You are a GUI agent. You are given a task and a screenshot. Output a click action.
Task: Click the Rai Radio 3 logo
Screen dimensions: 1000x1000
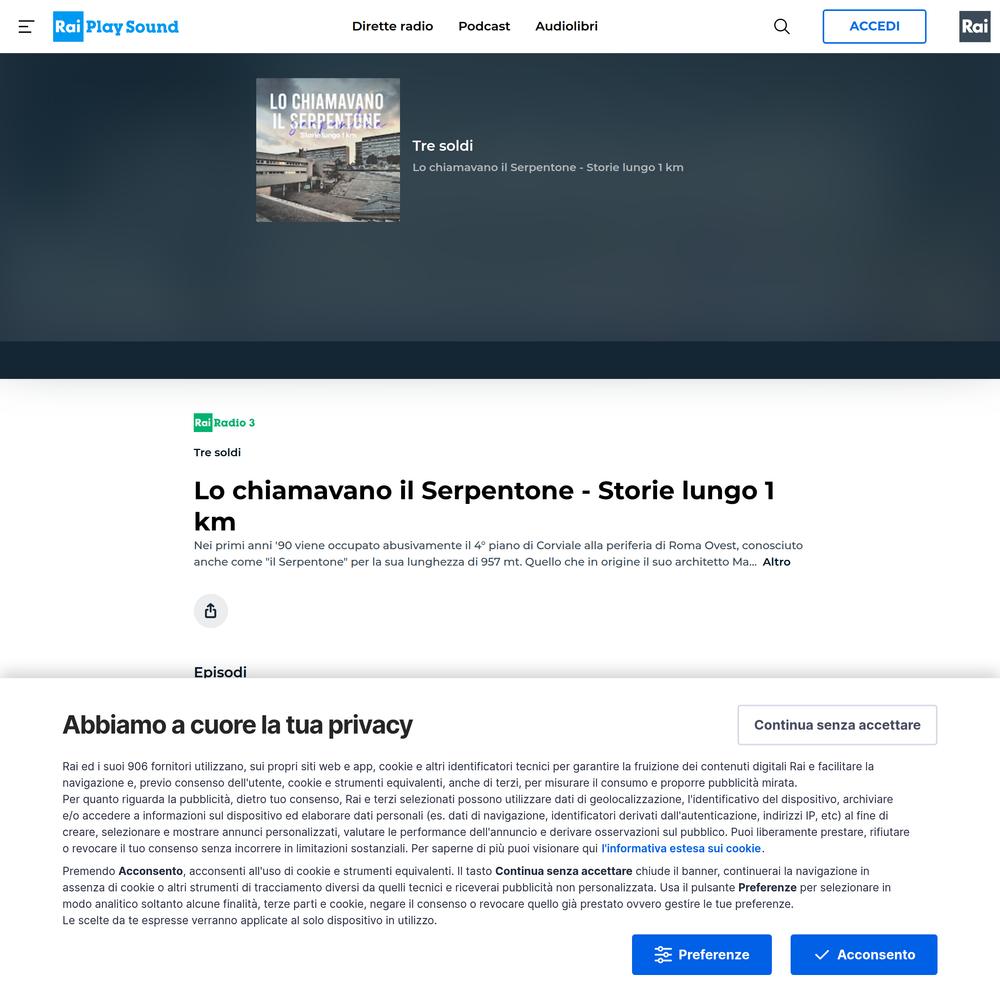224,422
